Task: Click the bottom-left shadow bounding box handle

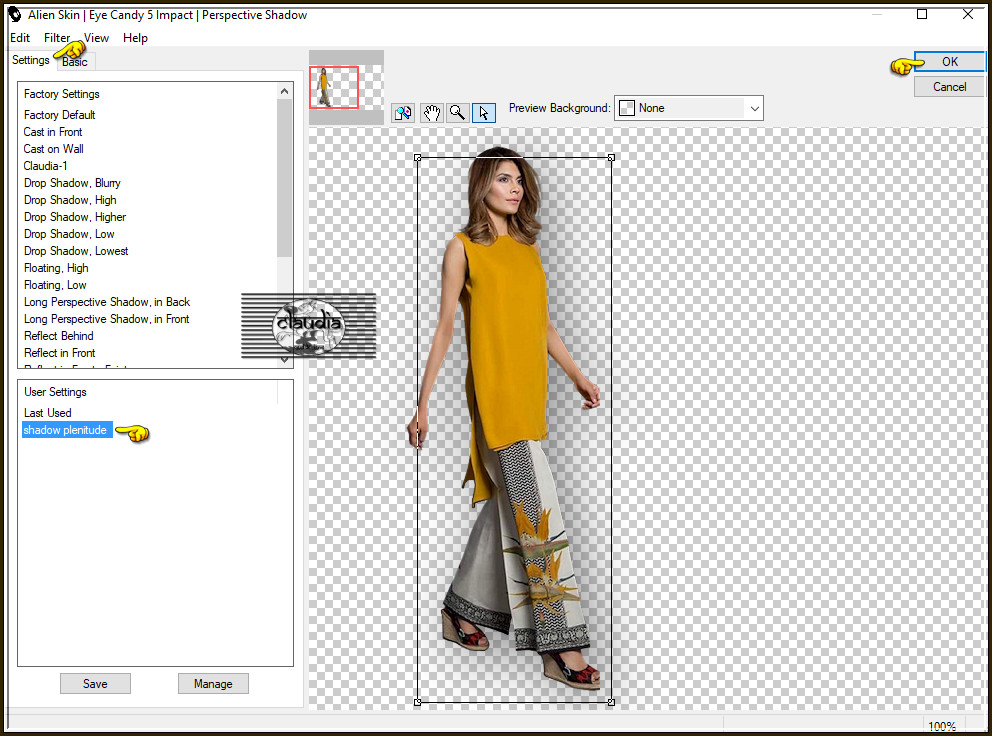Action: (x=418, y=702)
